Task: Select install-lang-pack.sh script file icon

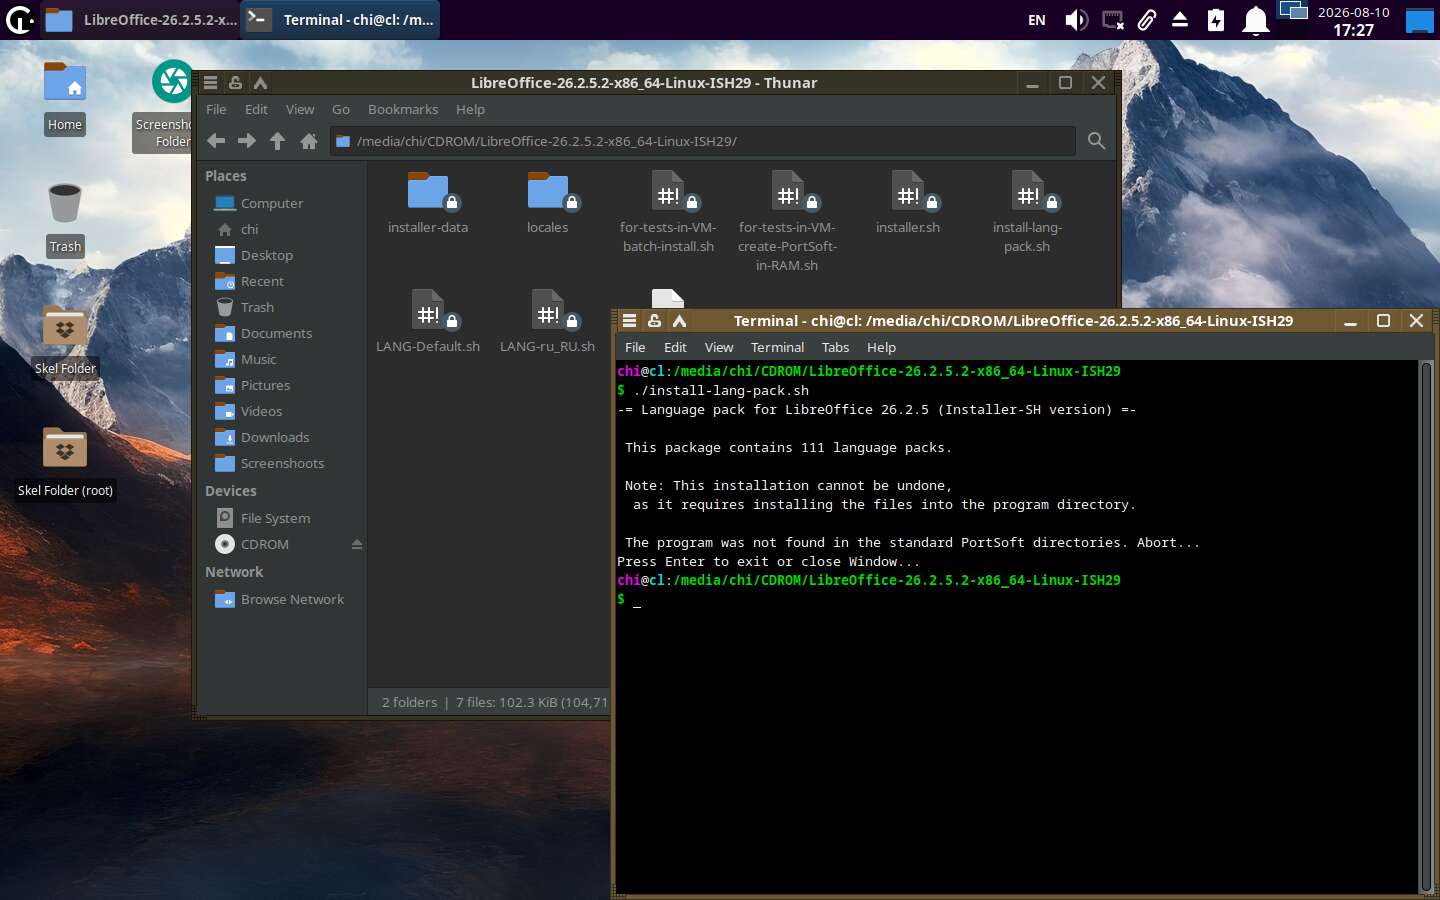Action: [x=1029, y=192]
